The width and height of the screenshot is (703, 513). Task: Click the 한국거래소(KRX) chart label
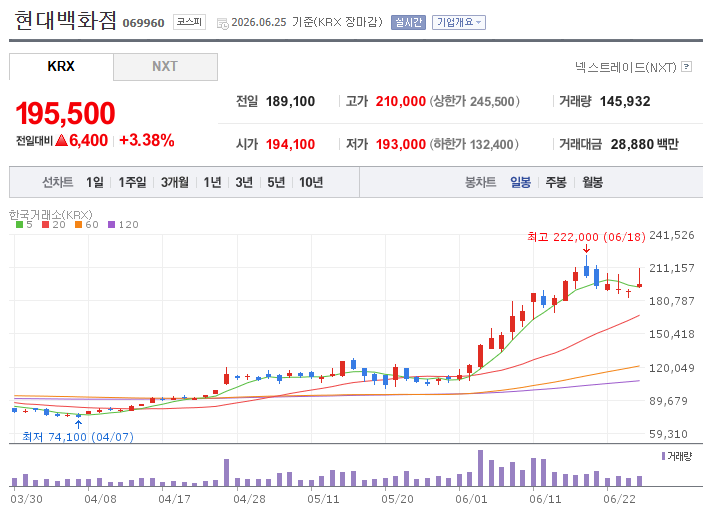(51, 214)
